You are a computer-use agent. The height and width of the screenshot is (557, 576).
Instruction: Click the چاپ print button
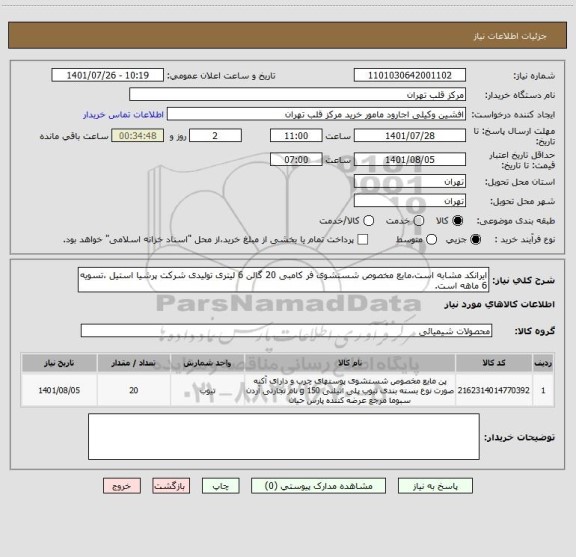(221, 486)
